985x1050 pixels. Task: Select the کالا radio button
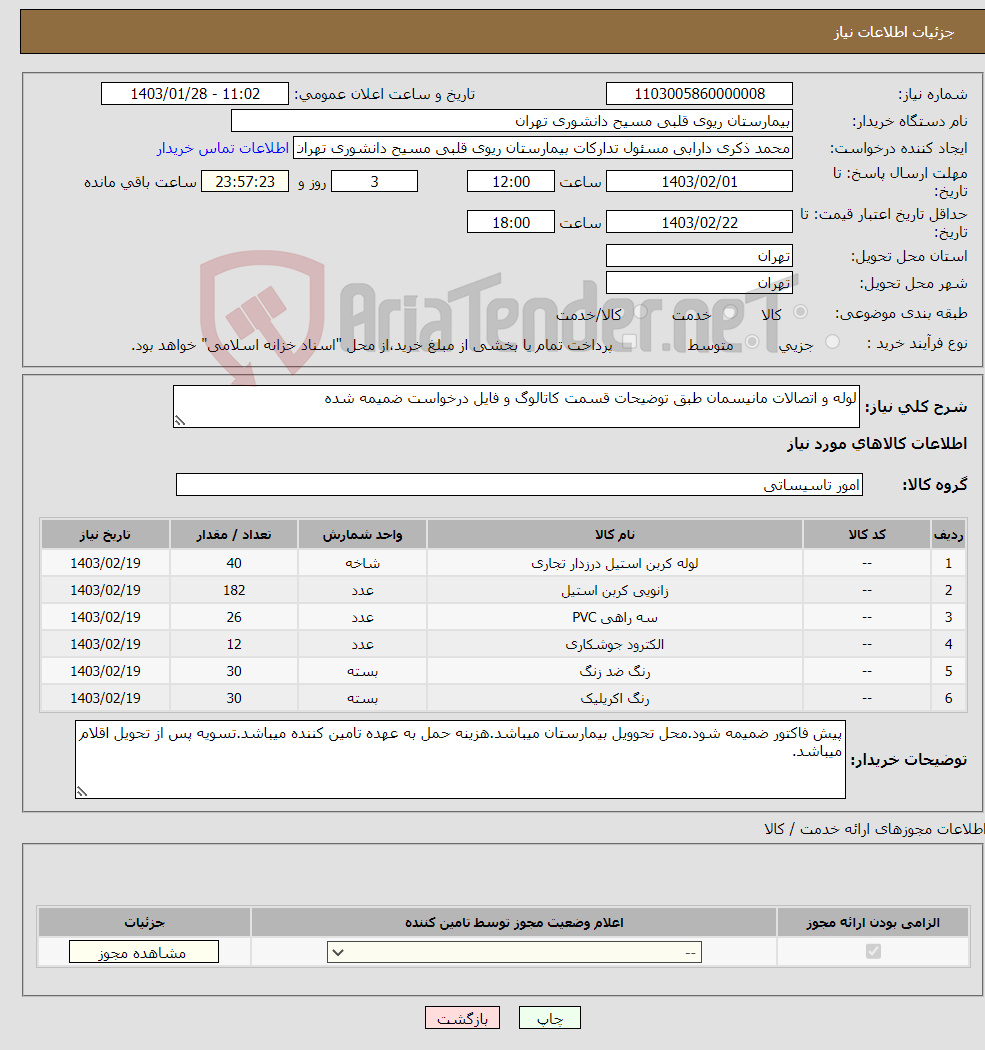[800, 312]
